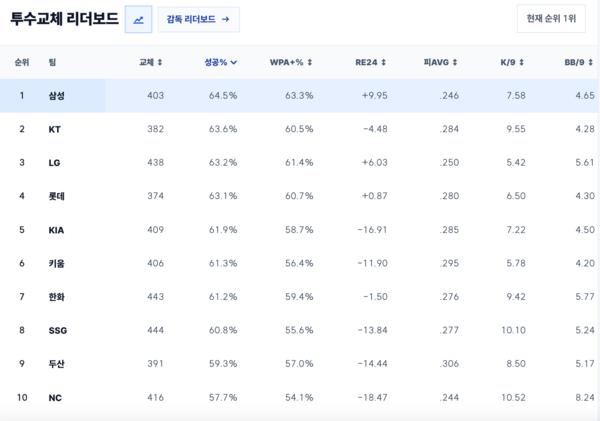This screenshot has width=600, height=421.
Task: Select the 한화 team name
Action: click(57, 297)
